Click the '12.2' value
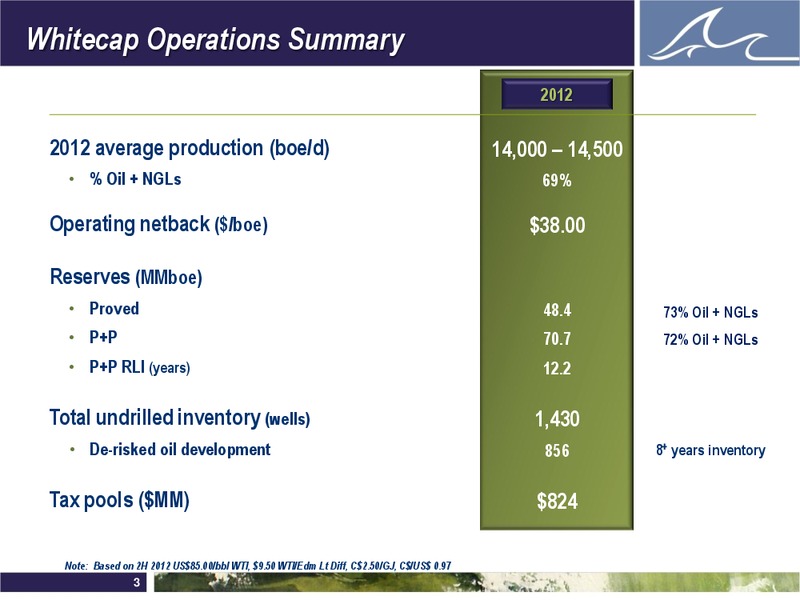The width and height of the screenshot is (800, 600). 557,368
